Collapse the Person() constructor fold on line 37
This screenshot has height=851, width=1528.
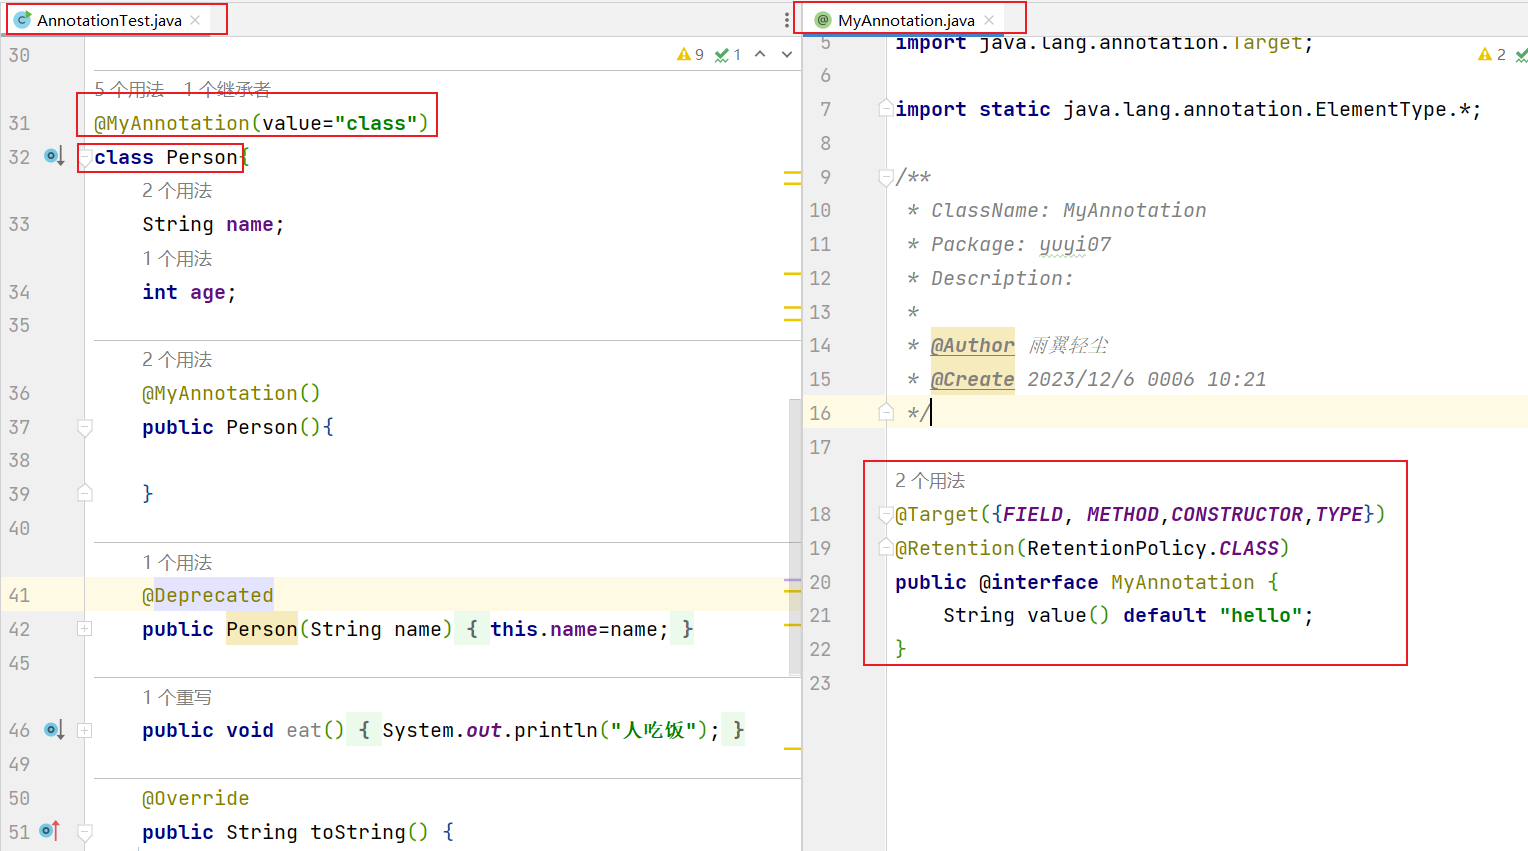click(85, 427)
